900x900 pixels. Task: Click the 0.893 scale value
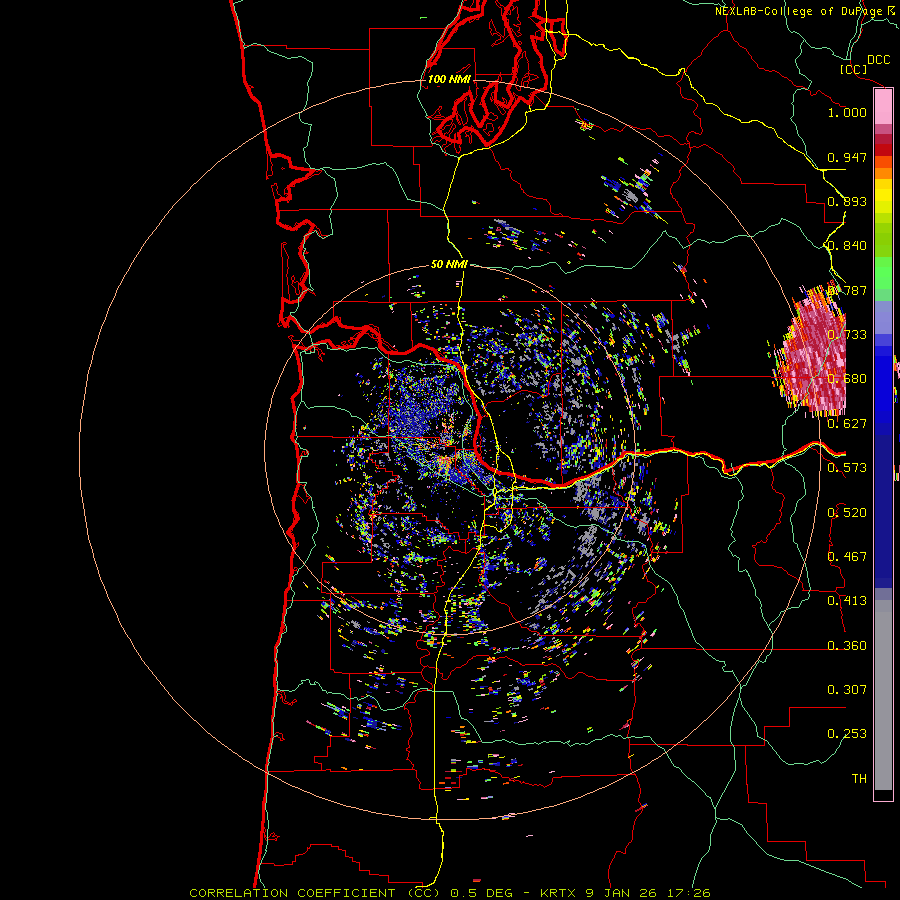pos(847,201)
